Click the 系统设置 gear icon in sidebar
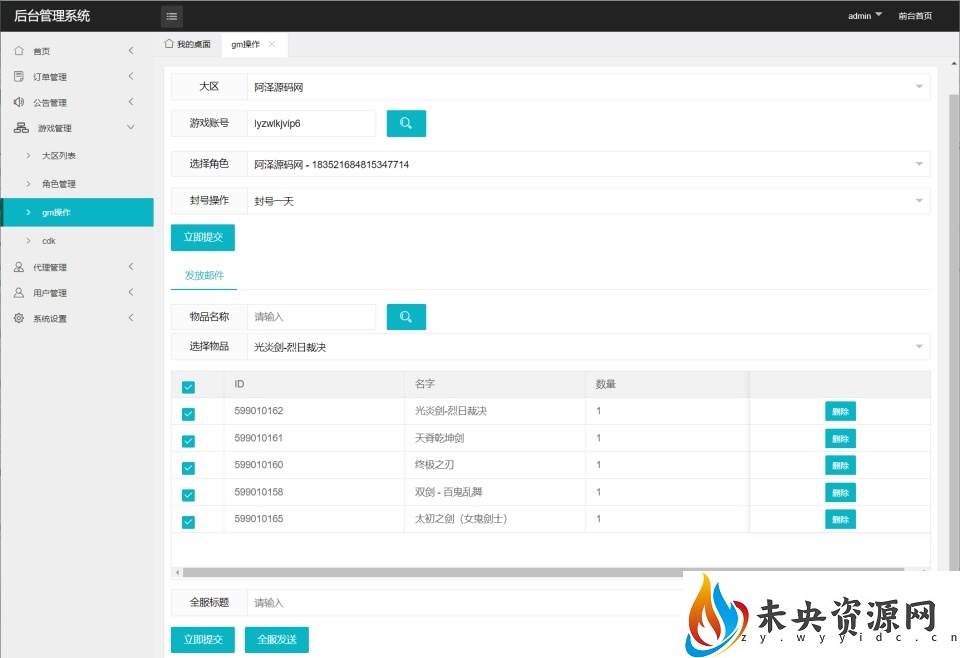960x658 pixels. (x=19, y=318)
